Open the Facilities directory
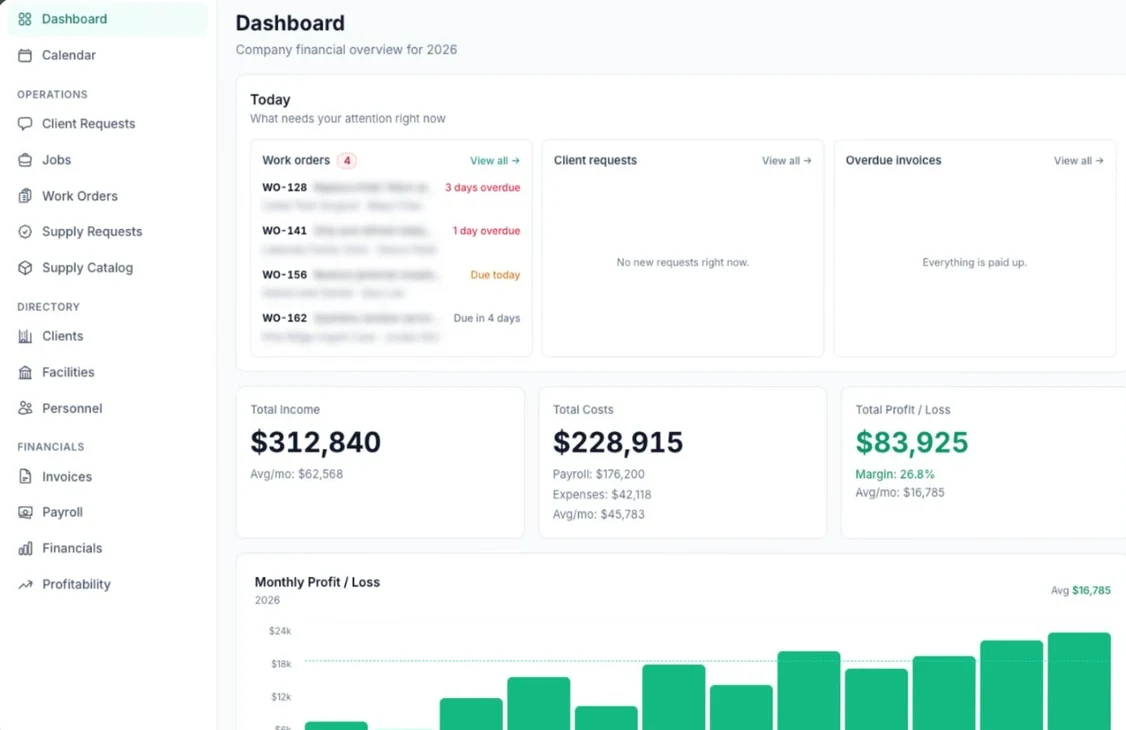The height and width of the screenshot is (730, 1126). (108, 372)
